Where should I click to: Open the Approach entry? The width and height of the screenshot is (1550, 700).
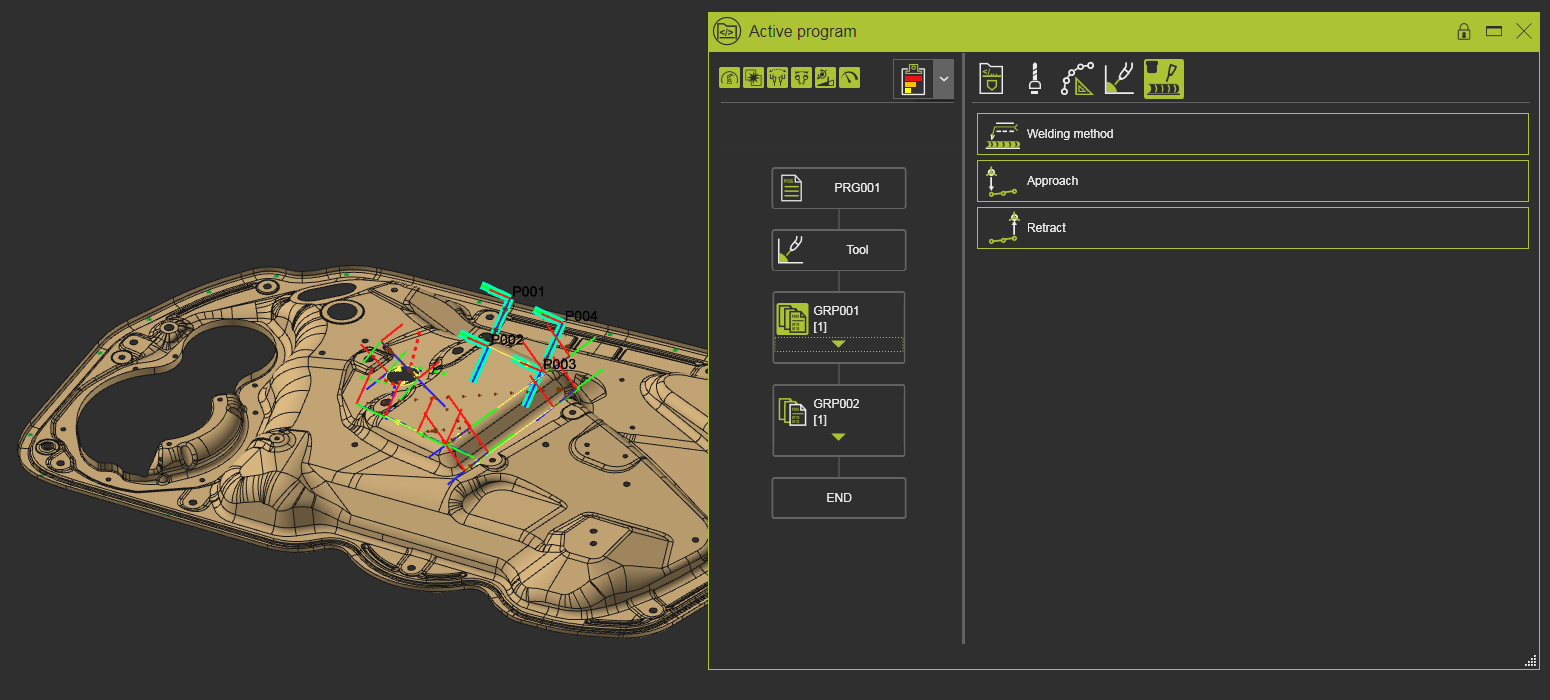[1252, 181]
